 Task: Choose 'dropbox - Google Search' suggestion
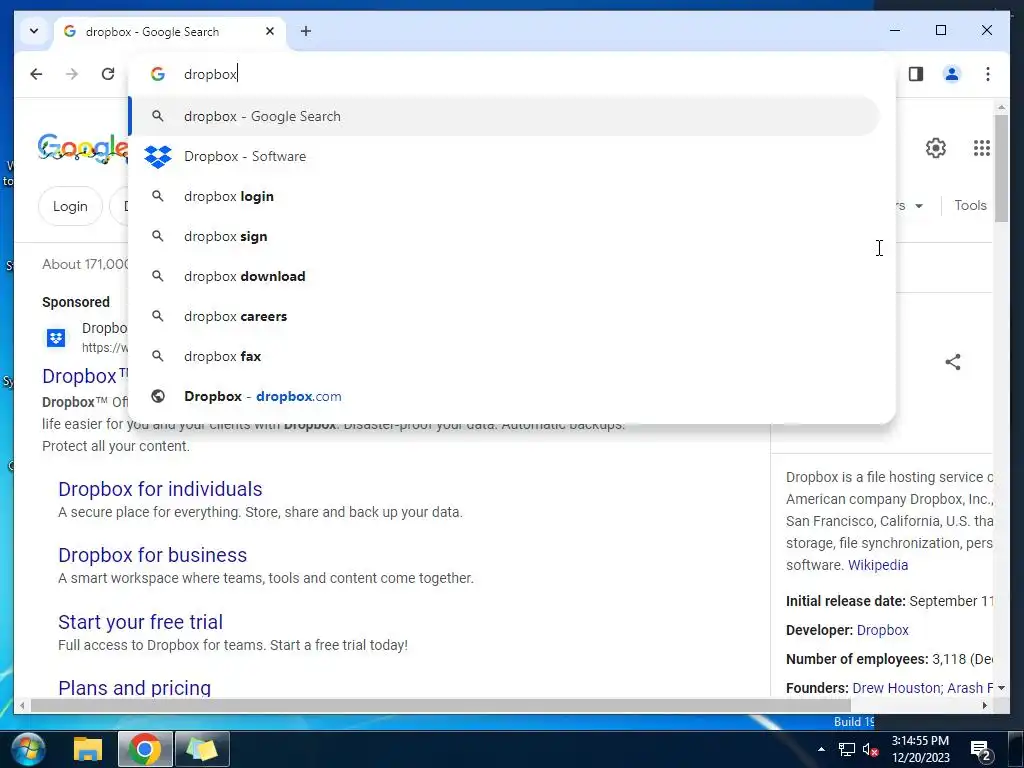(x=505, y=116)
